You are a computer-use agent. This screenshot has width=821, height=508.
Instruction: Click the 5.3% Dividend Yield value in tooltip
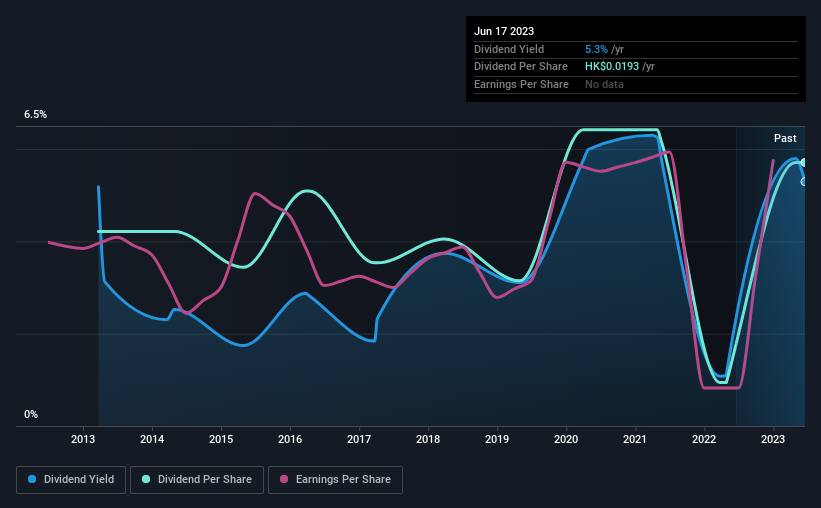pos(596,49)
